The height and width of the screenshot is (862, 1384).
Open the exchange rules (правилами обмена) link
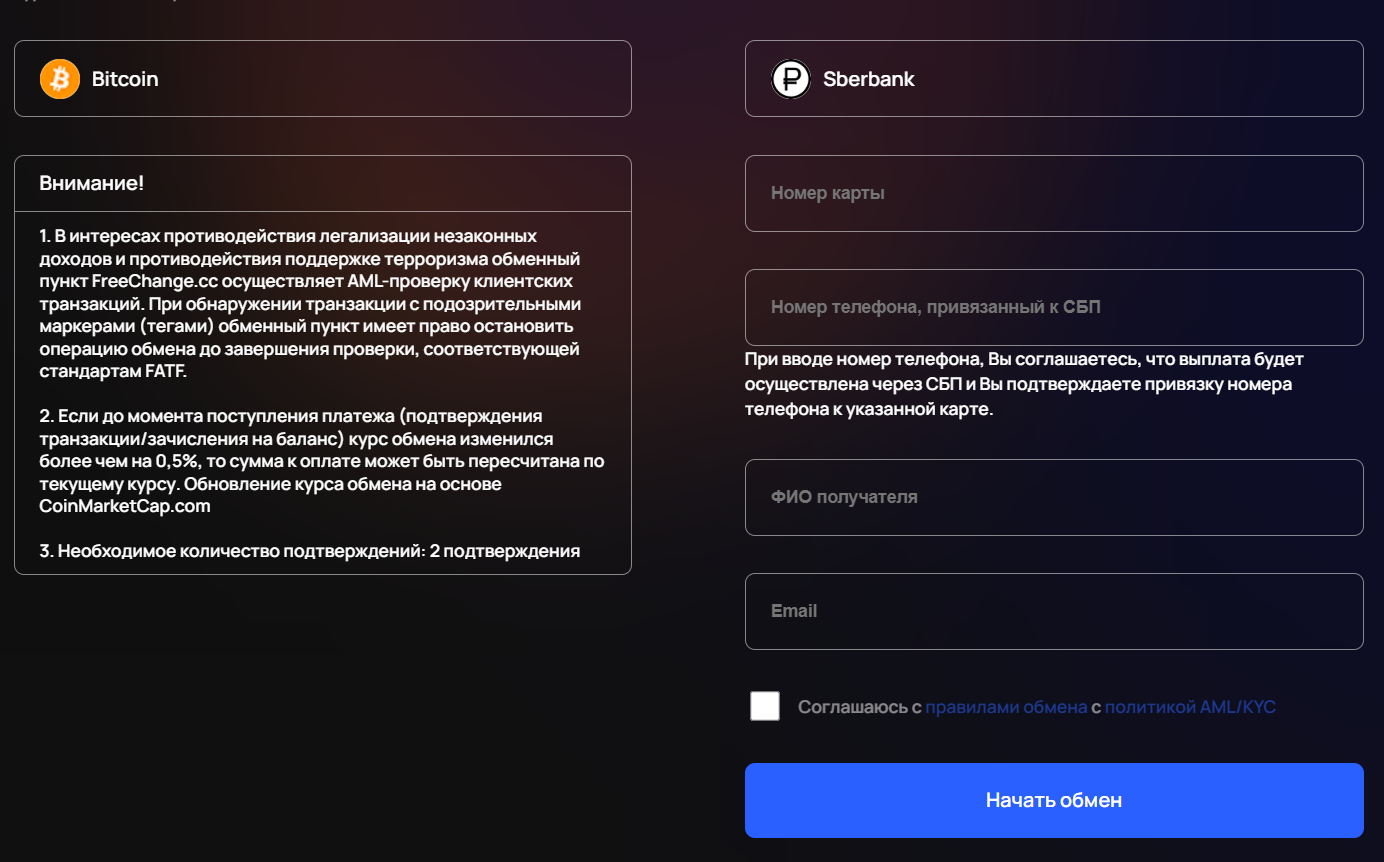point(1005,707)
